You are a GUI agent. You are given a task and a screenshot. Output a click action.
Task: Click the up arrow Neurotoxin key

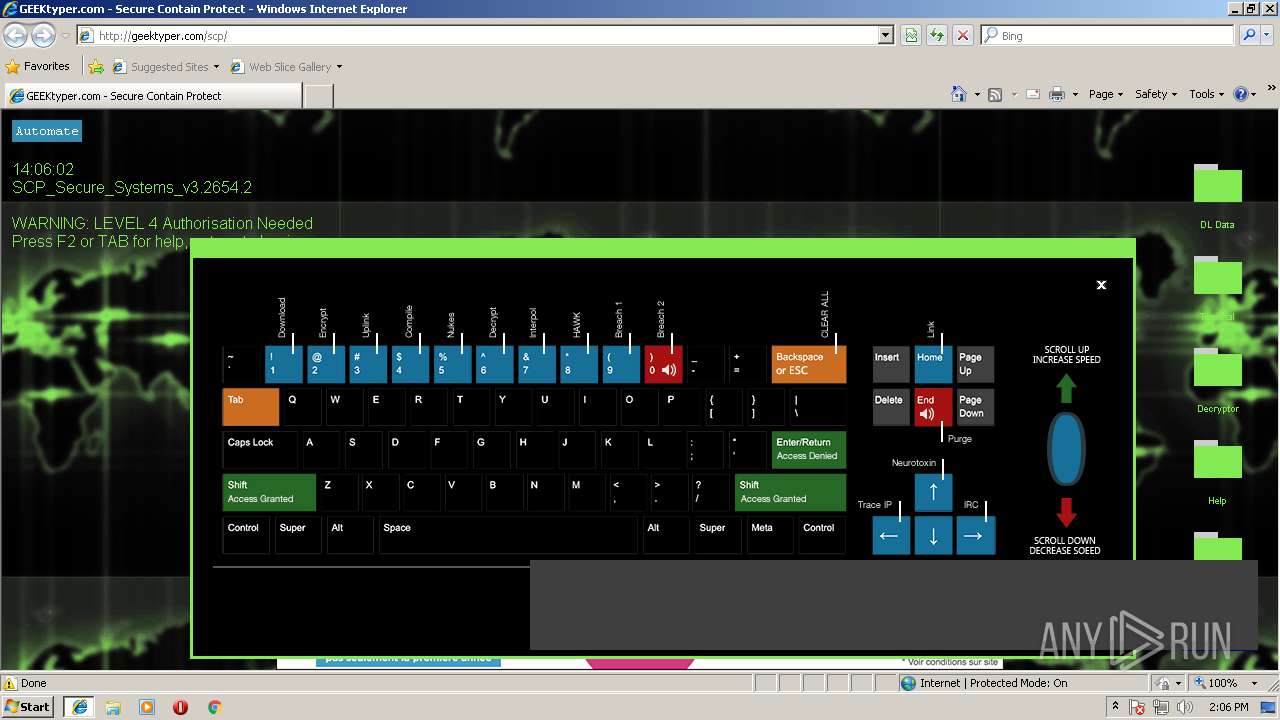(x=933, y=492)
